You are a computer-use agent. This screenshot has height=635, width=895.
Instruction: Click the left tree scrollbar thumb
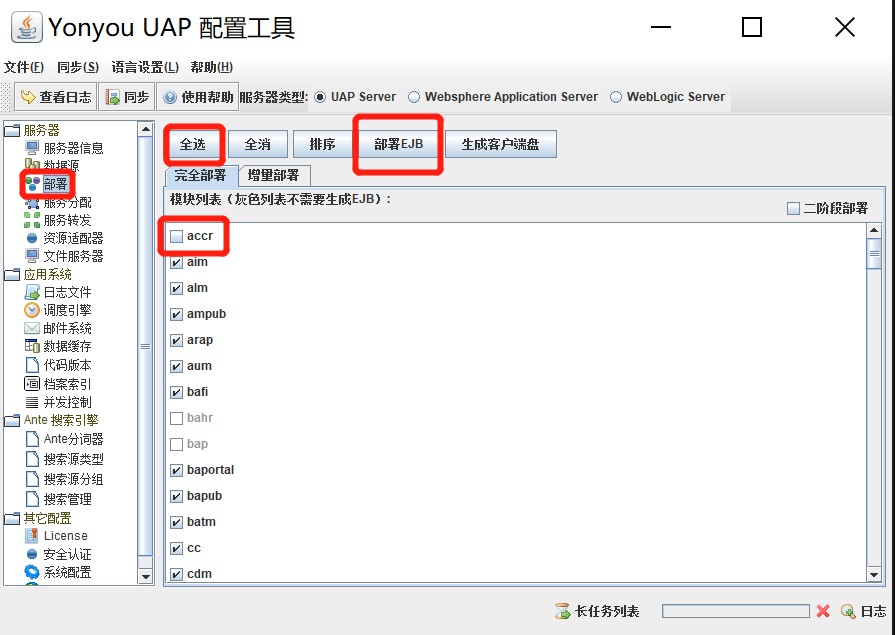(x=146, y=346)
